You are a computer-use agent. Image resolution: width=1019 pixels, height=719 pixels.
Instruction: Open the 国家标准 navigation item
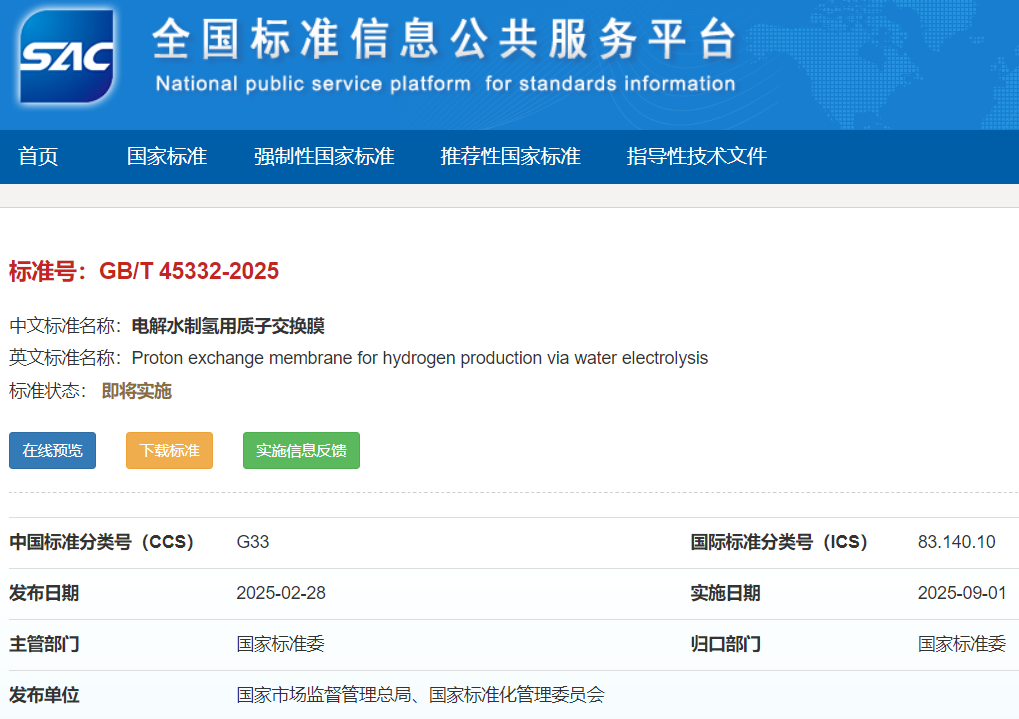(166, 157)
